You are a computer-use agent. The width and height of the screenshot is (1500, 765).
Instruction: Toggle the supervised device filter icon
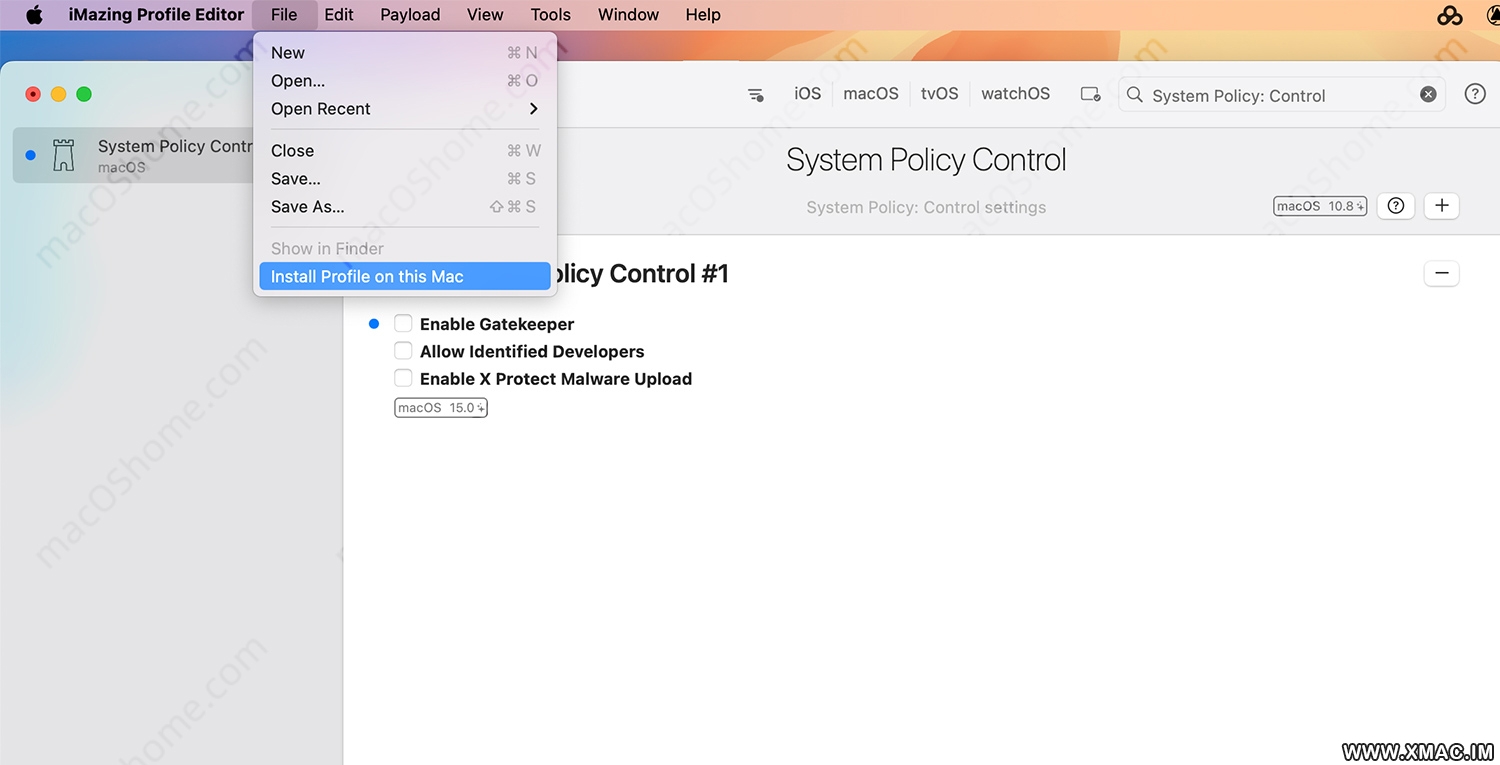click(x=1091, y=95)
